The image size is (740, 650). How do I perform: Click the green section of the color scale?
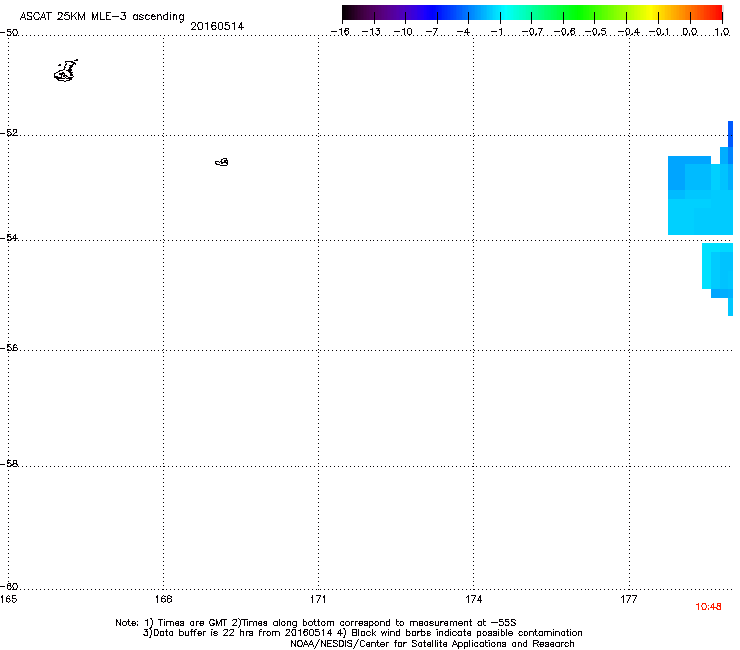tap(580, 12)
